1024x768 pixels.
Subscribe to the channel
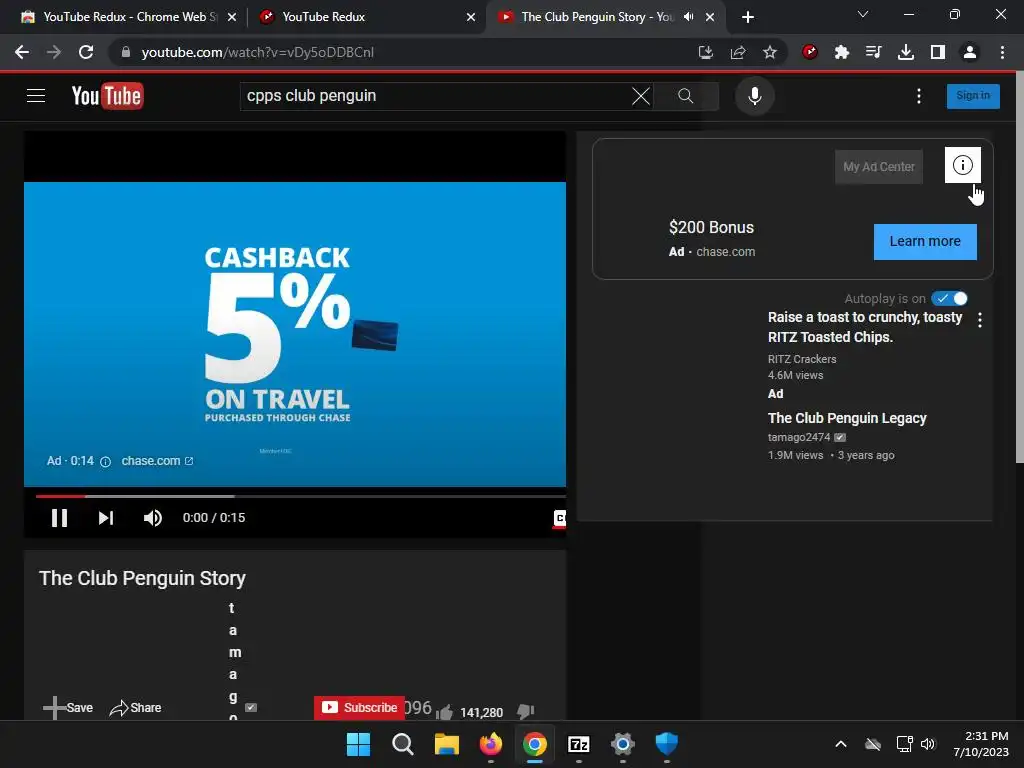(359, 707)
